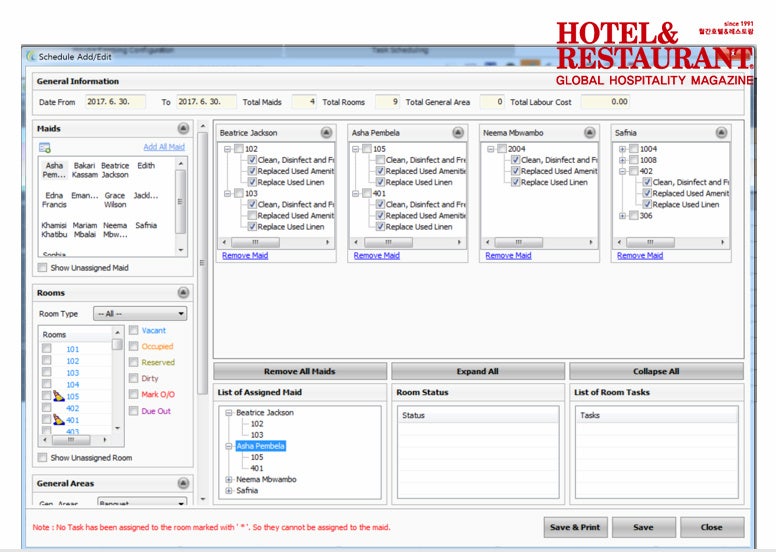
Task: Collapse the Rooms panel arrow icon
Action: coord(183,293)
